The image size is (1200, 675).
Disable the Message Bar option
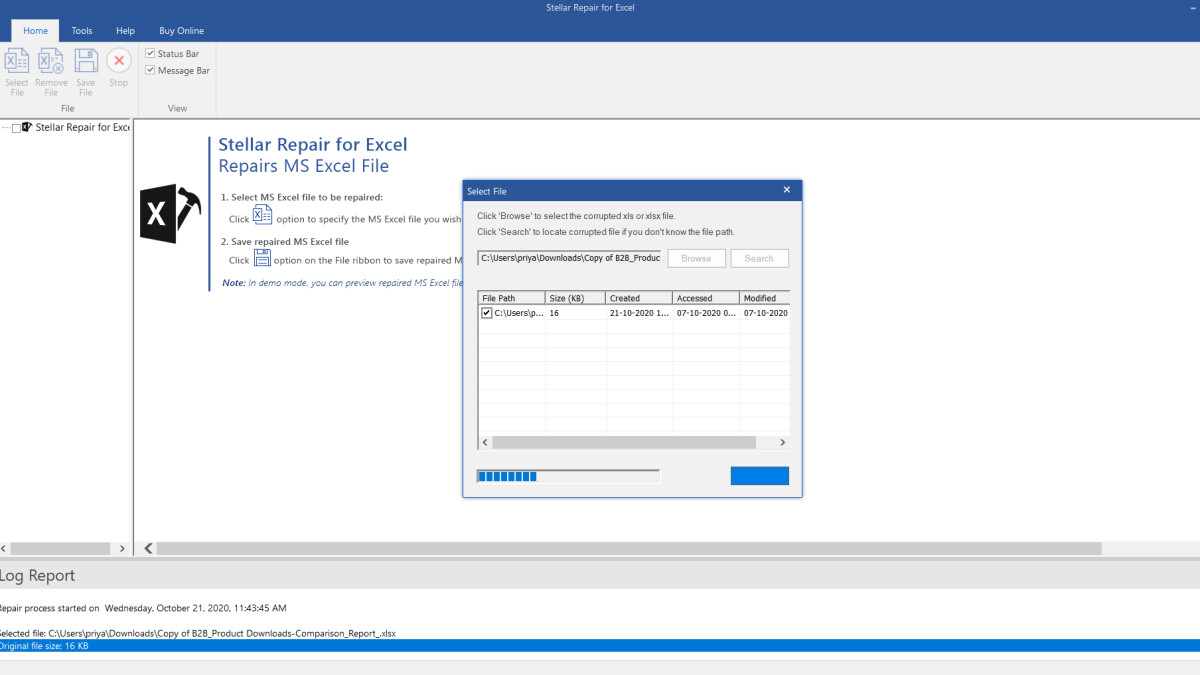pyautogui.click(x=150, y=70)
